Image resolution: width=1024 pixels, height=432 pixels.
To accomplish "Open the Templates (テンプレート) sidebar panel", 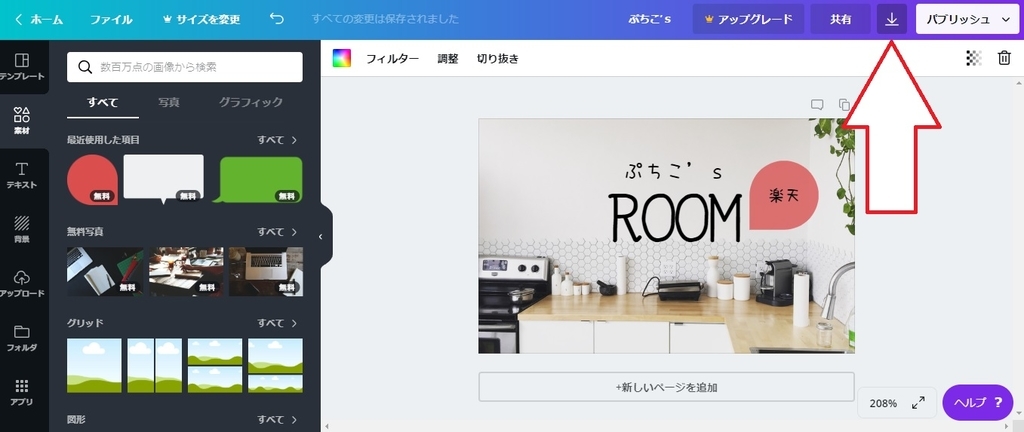I will pyautogui.click(x=22, y=67).
